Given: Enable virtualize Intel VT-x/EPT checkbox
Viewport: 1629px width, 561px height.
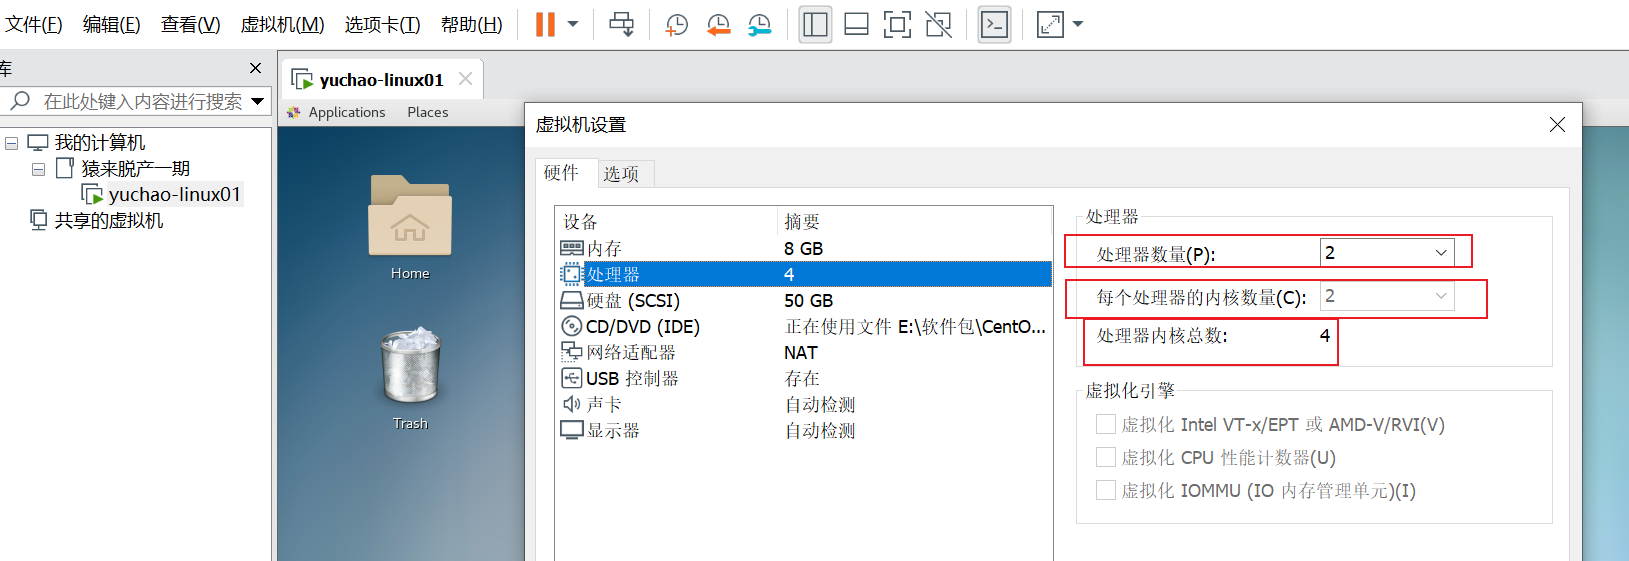Looking at the screenshot, I should (1106, 424).
